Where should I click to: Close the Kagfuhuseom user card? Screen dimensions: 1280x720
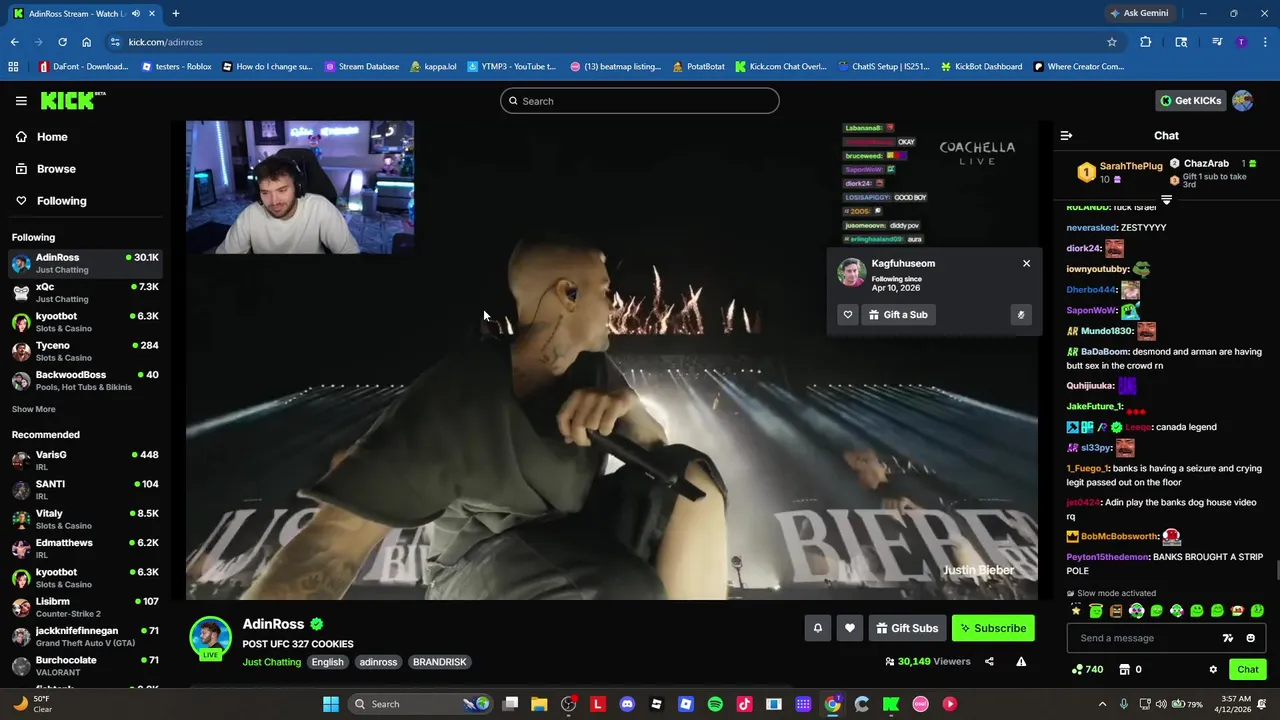pos(1026,263)
